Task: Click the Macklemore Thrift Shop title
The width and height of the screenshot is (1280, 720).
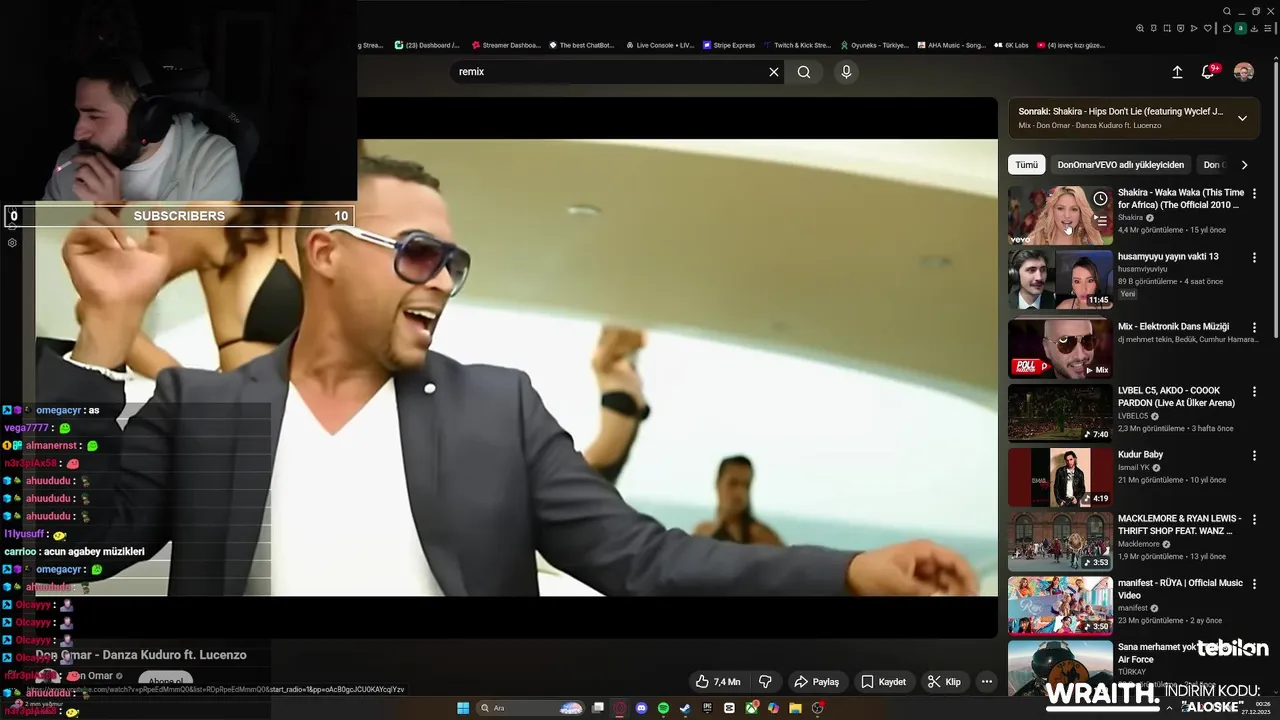Action: pyautogui.click(x=1179, y=524)
